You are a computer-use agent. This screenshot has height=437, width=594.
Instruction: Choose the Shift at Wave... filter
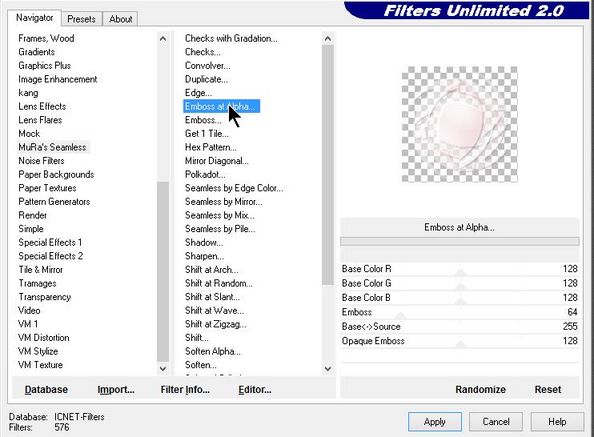[214, 311]
